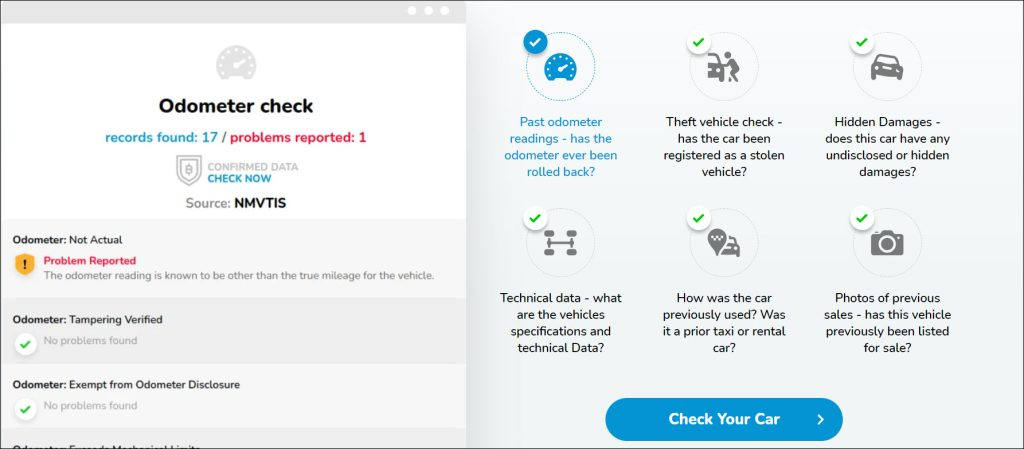Click the theft vehicle check icon
Screen dimensions: 1024x449
723,67
